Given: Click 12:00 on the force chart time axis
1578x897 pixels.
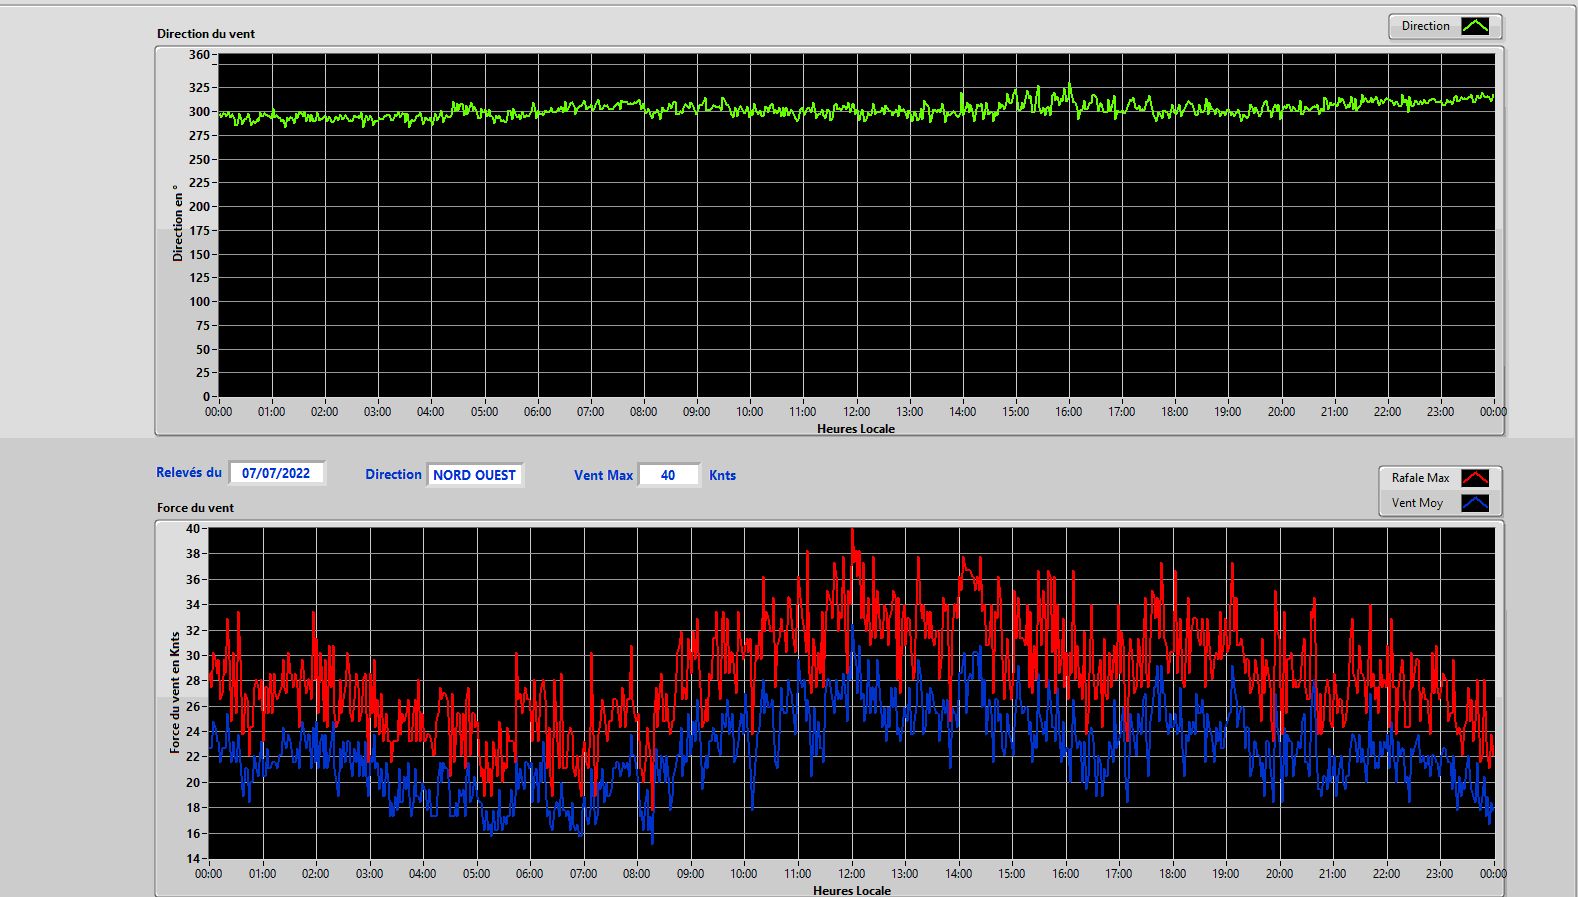Looking at the screenshot, I should pos(851,874).
